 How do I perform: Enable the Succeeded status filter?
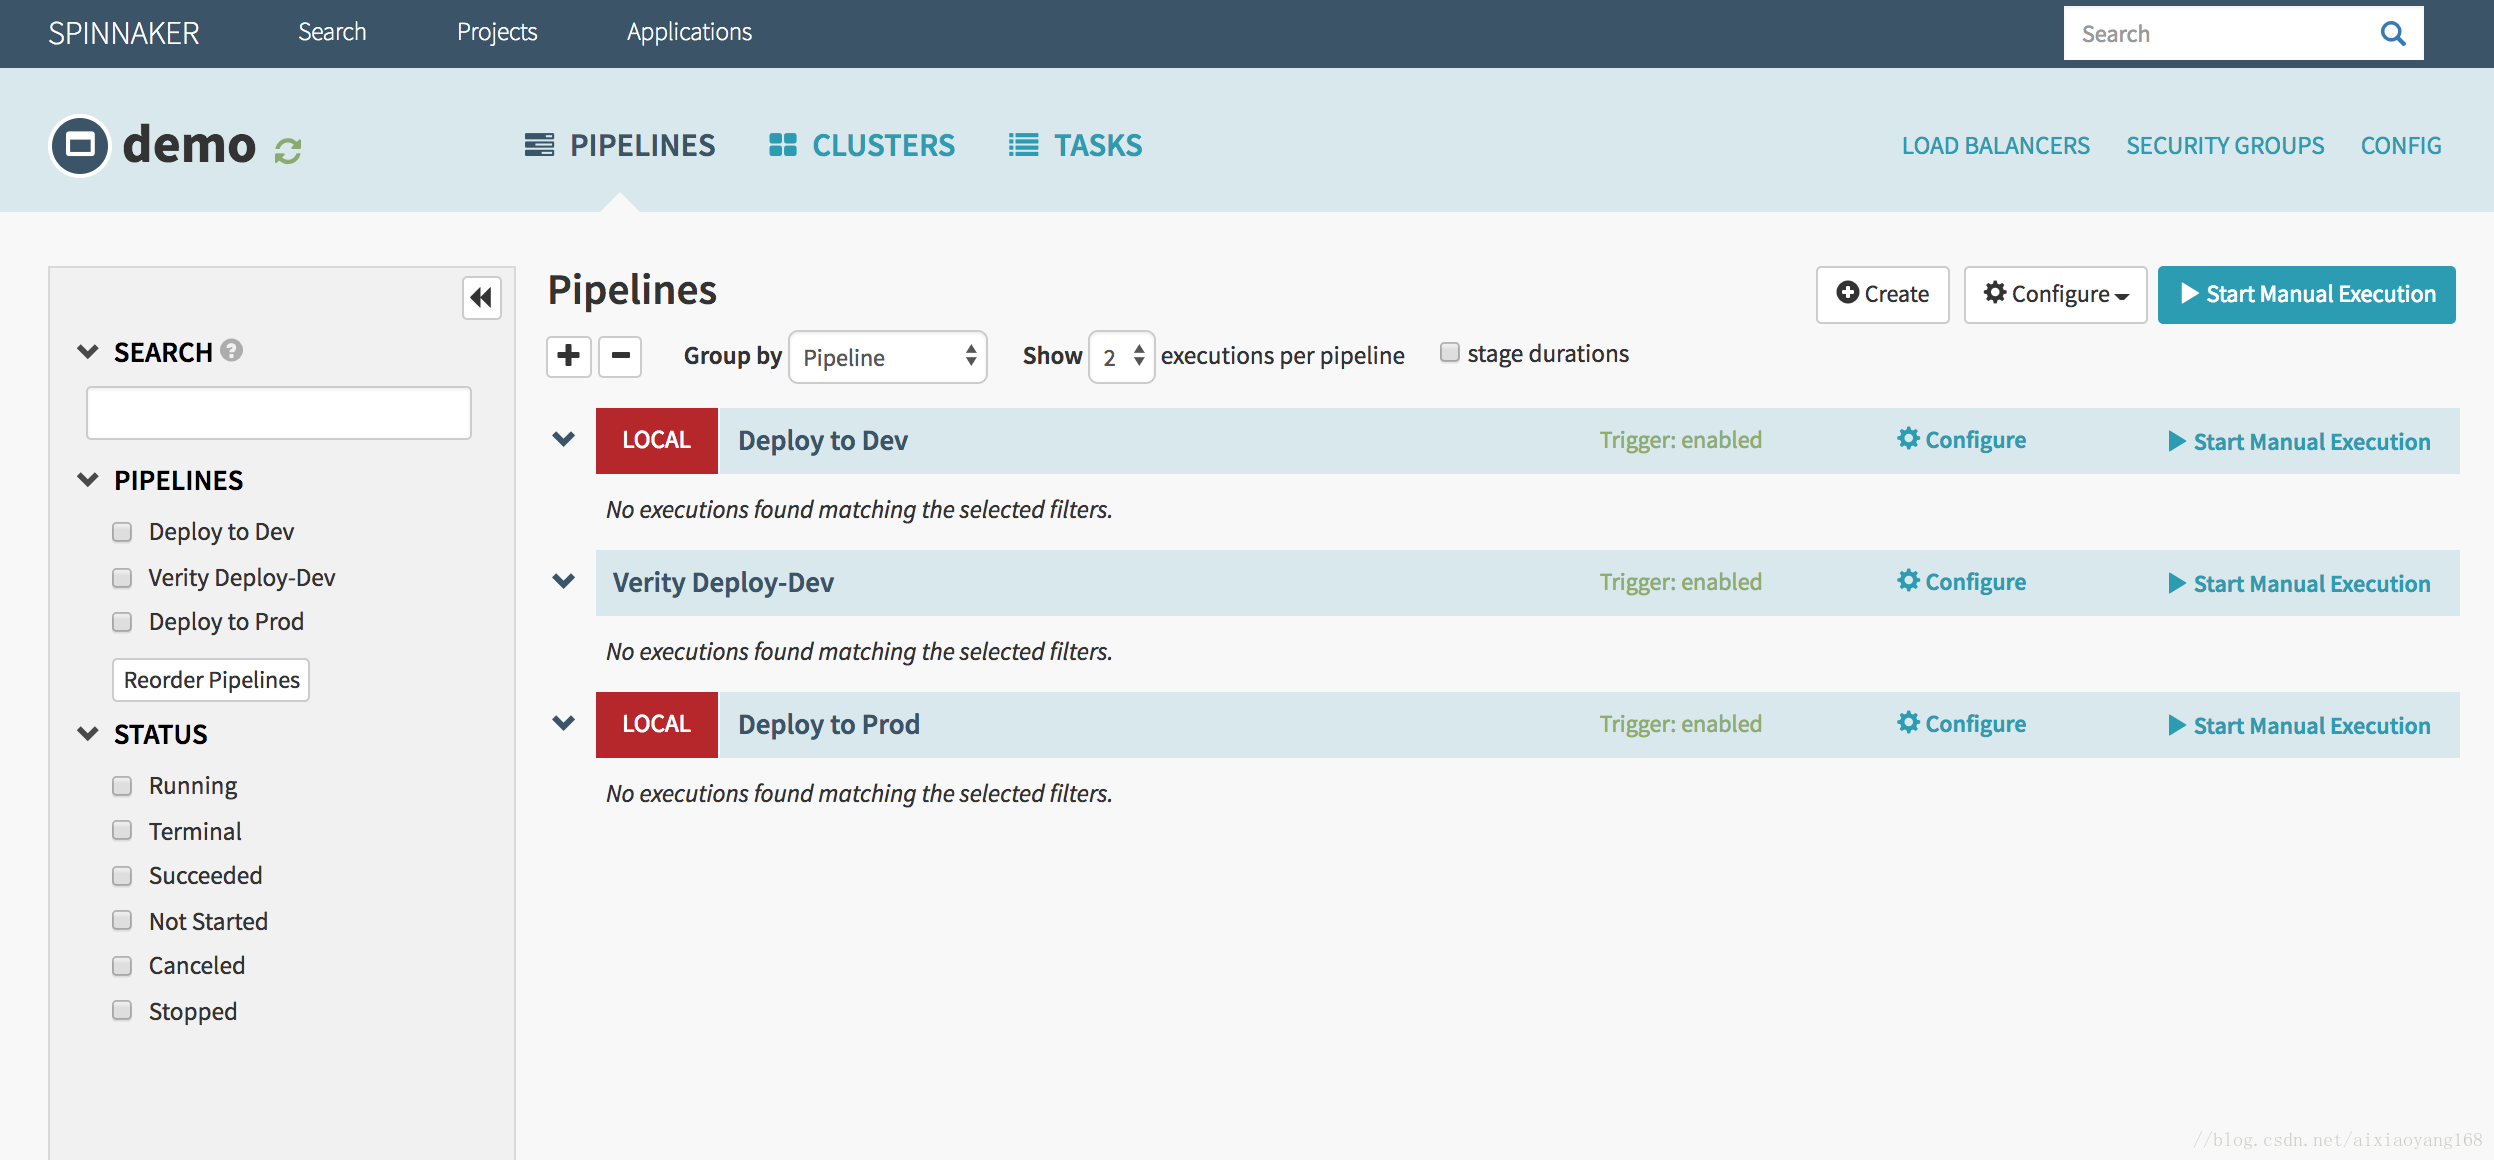pyautogui.click(x=122, y=876)
